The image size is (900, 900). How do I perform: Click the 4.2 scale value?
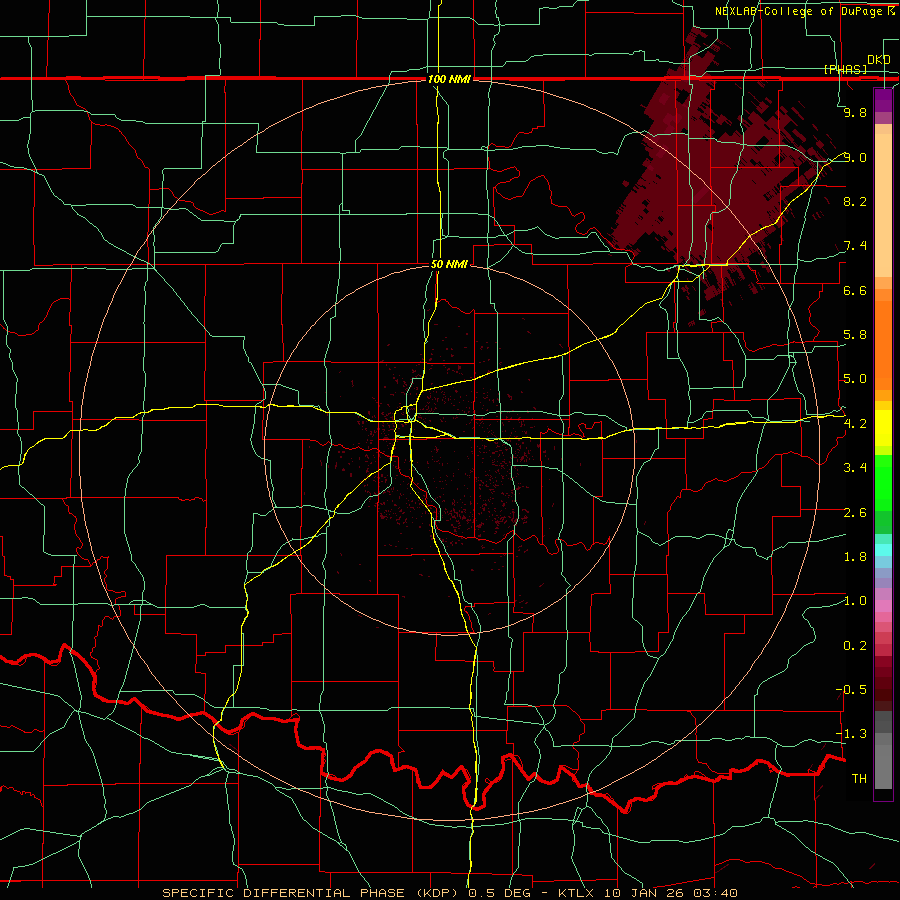coord(855,424)
